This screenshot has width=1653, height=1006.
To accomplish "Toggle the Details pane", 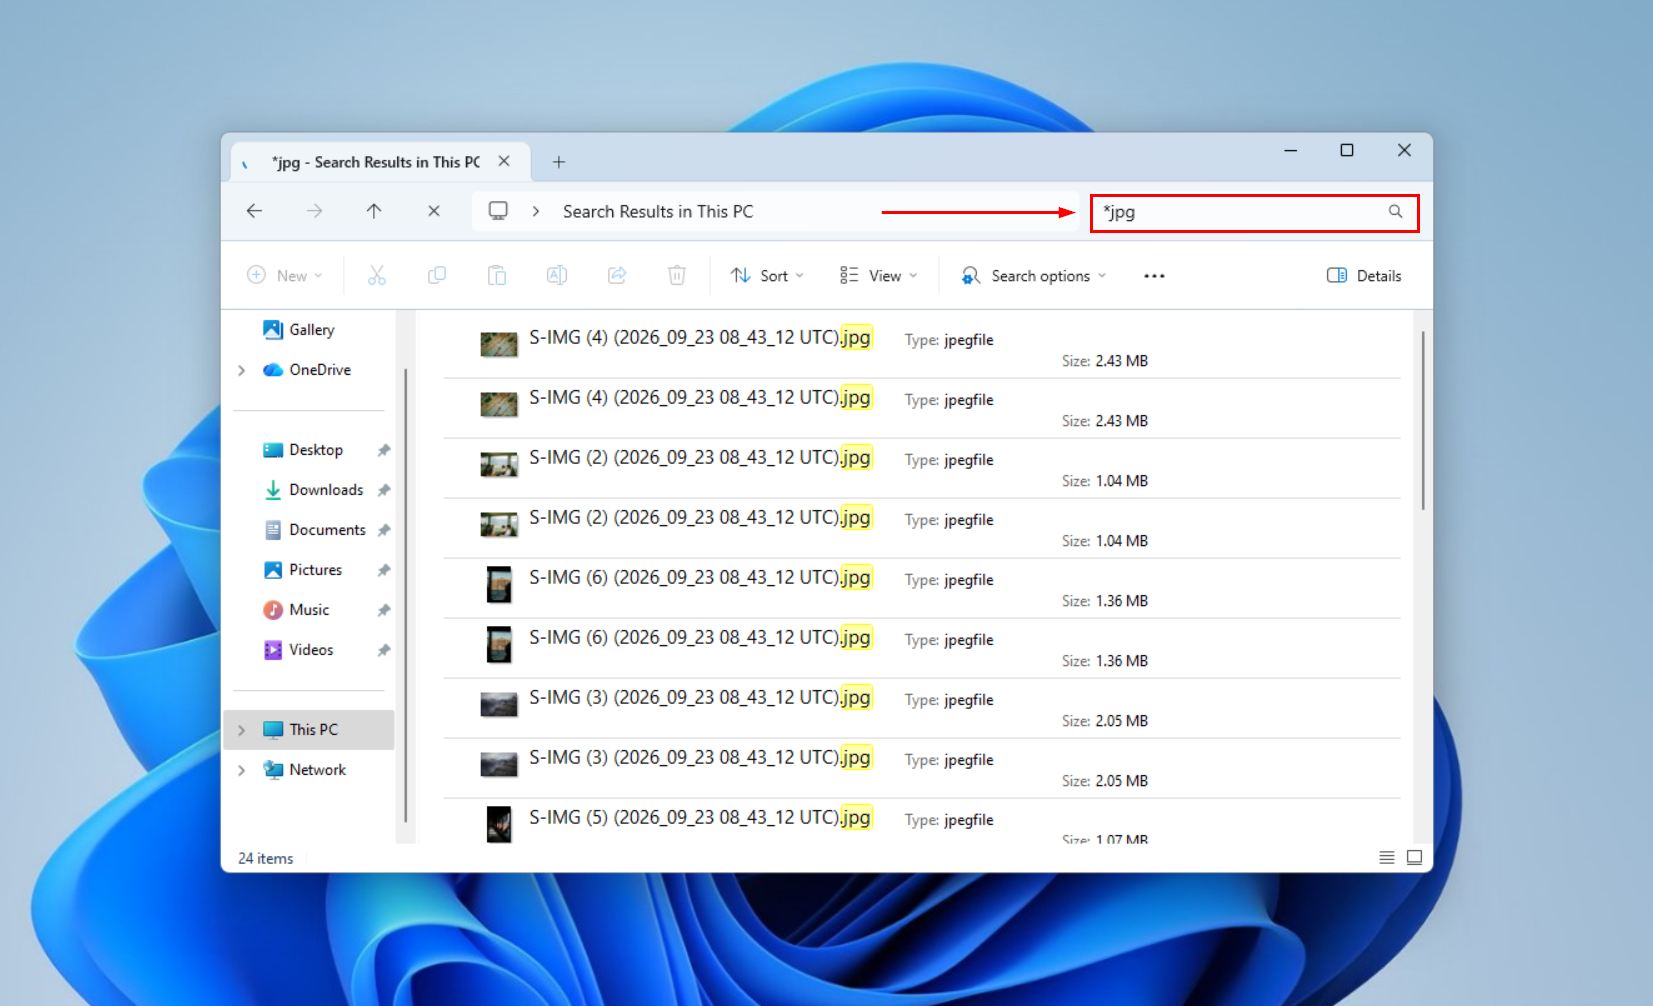I will [1364, 276].
